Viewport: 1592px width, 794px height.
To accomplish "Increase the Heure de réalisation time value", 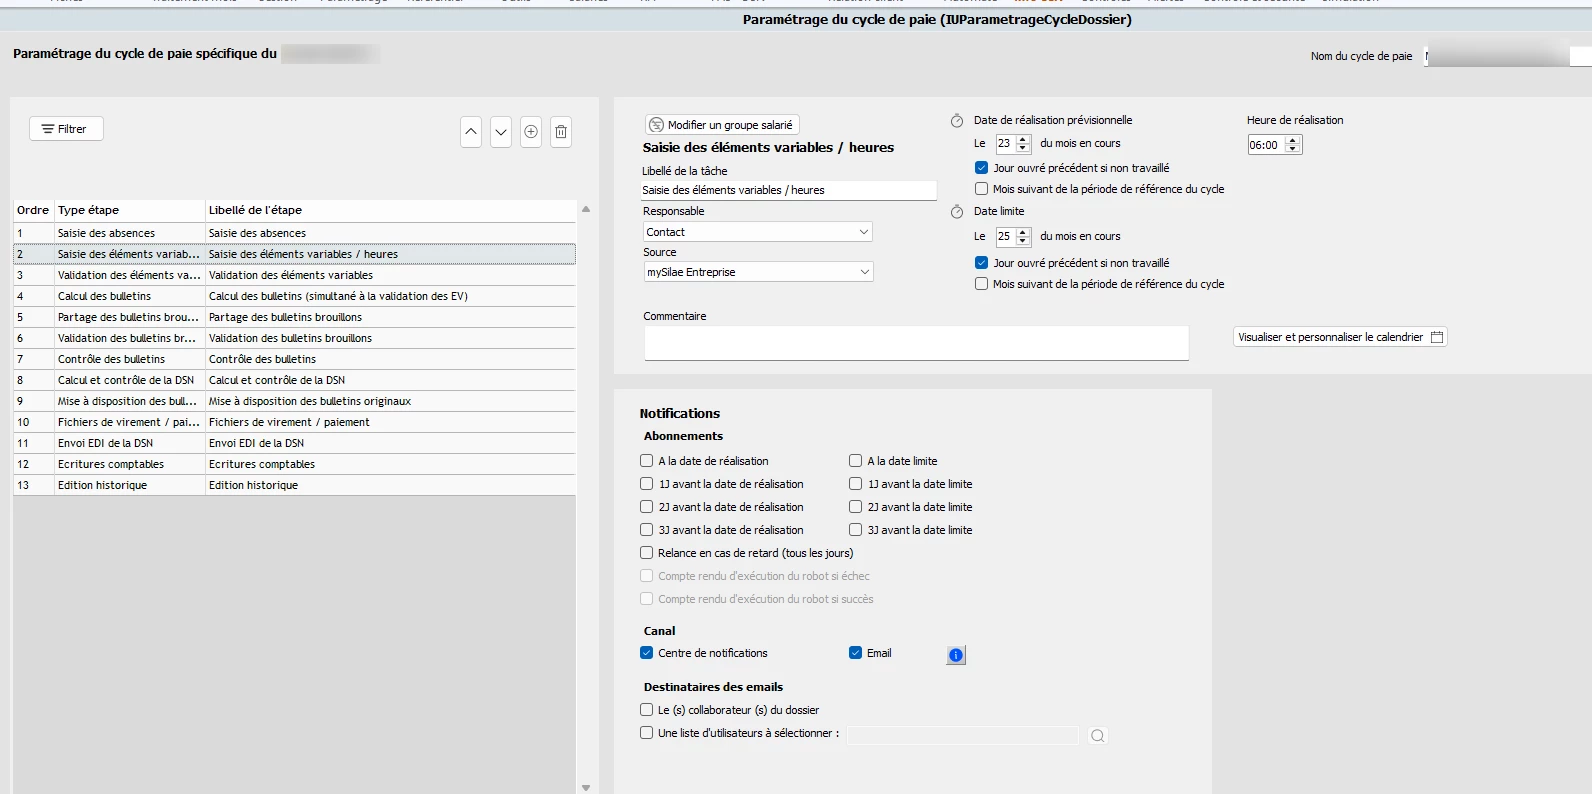I will [1292, 140].
